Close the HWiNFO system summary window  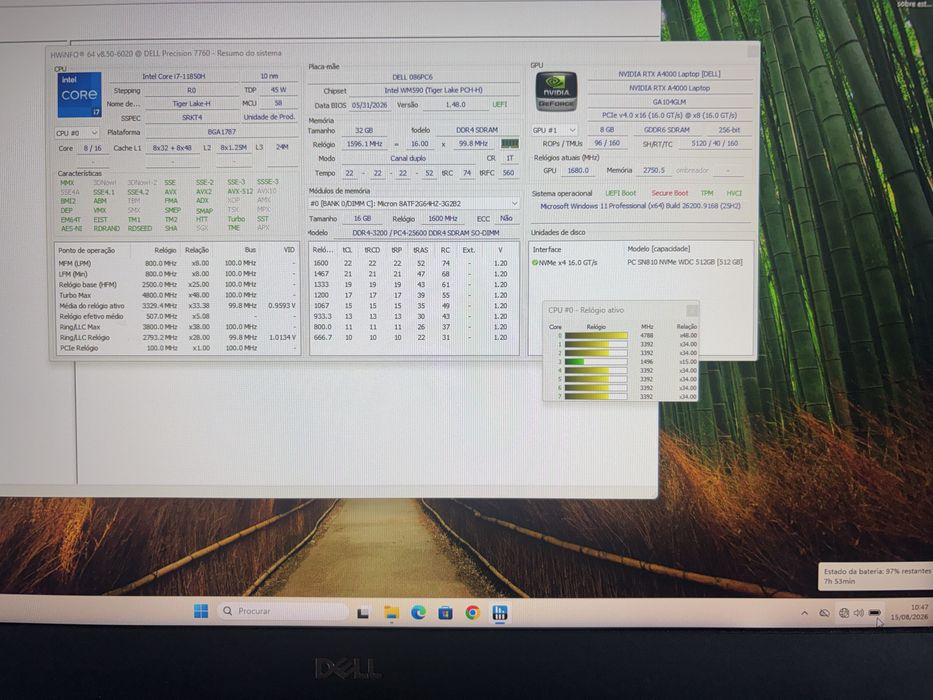tap(753, 52)
